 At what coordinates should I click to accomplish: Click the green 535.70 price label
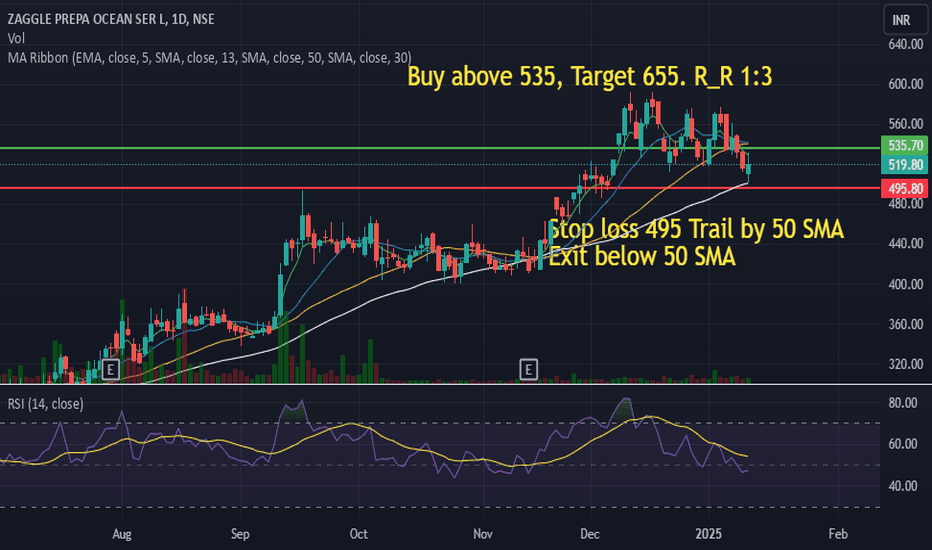click(905, 145)
